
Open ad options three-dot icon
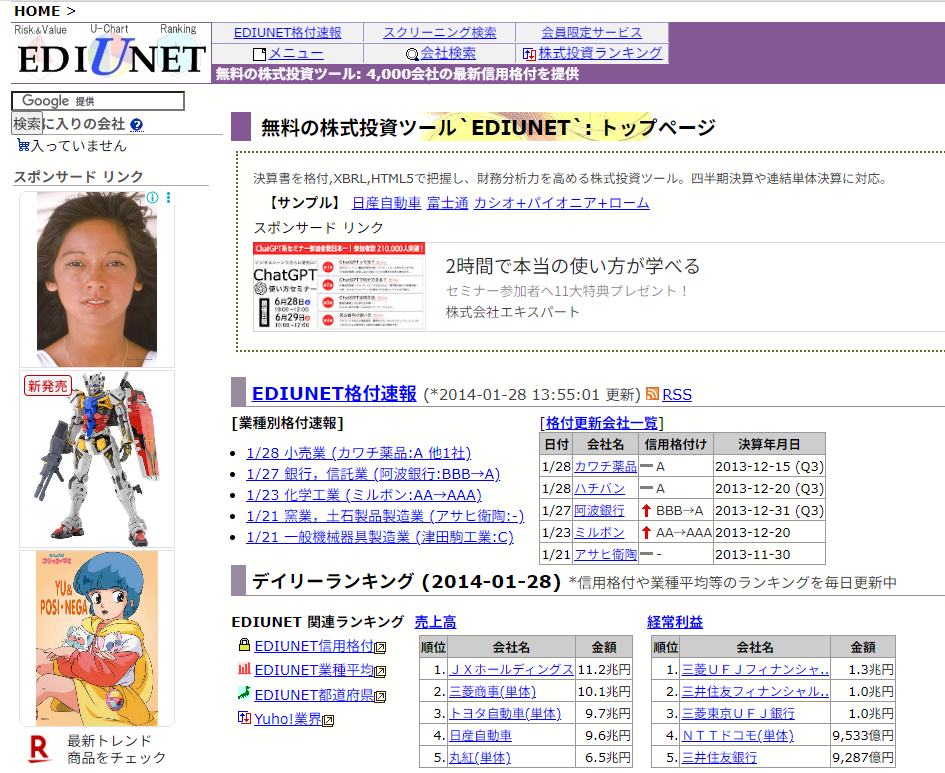click(x=168, y=198)
